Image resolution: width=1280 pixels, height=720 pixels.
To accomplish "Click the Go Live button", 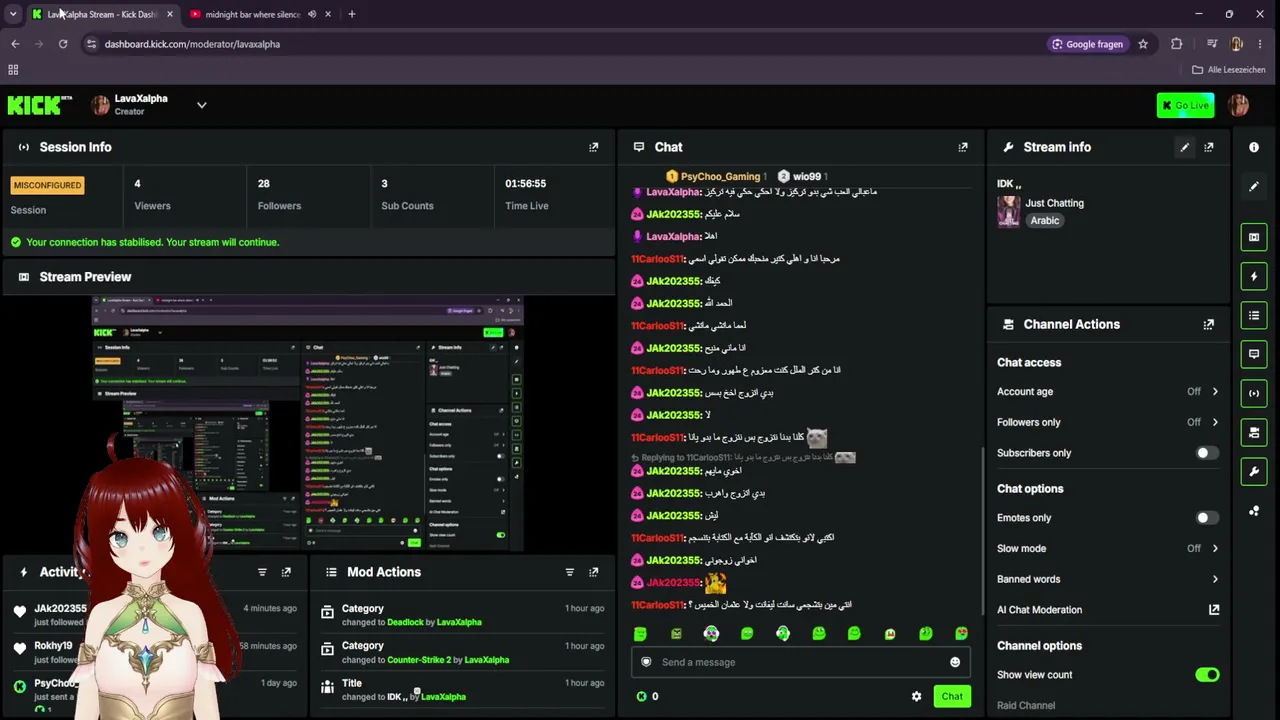I will click(x=1185, y=105).
